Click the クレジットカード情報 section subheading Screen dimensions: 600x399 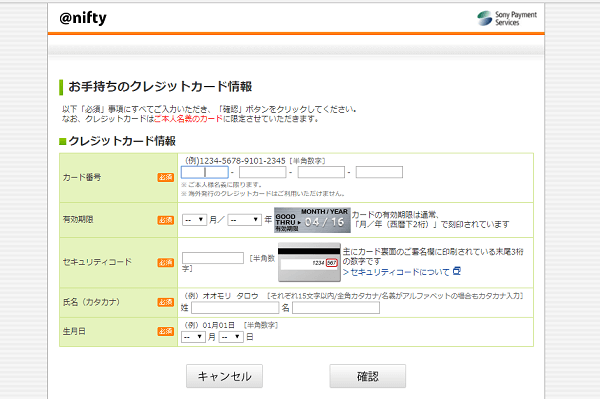click(122, 141)
